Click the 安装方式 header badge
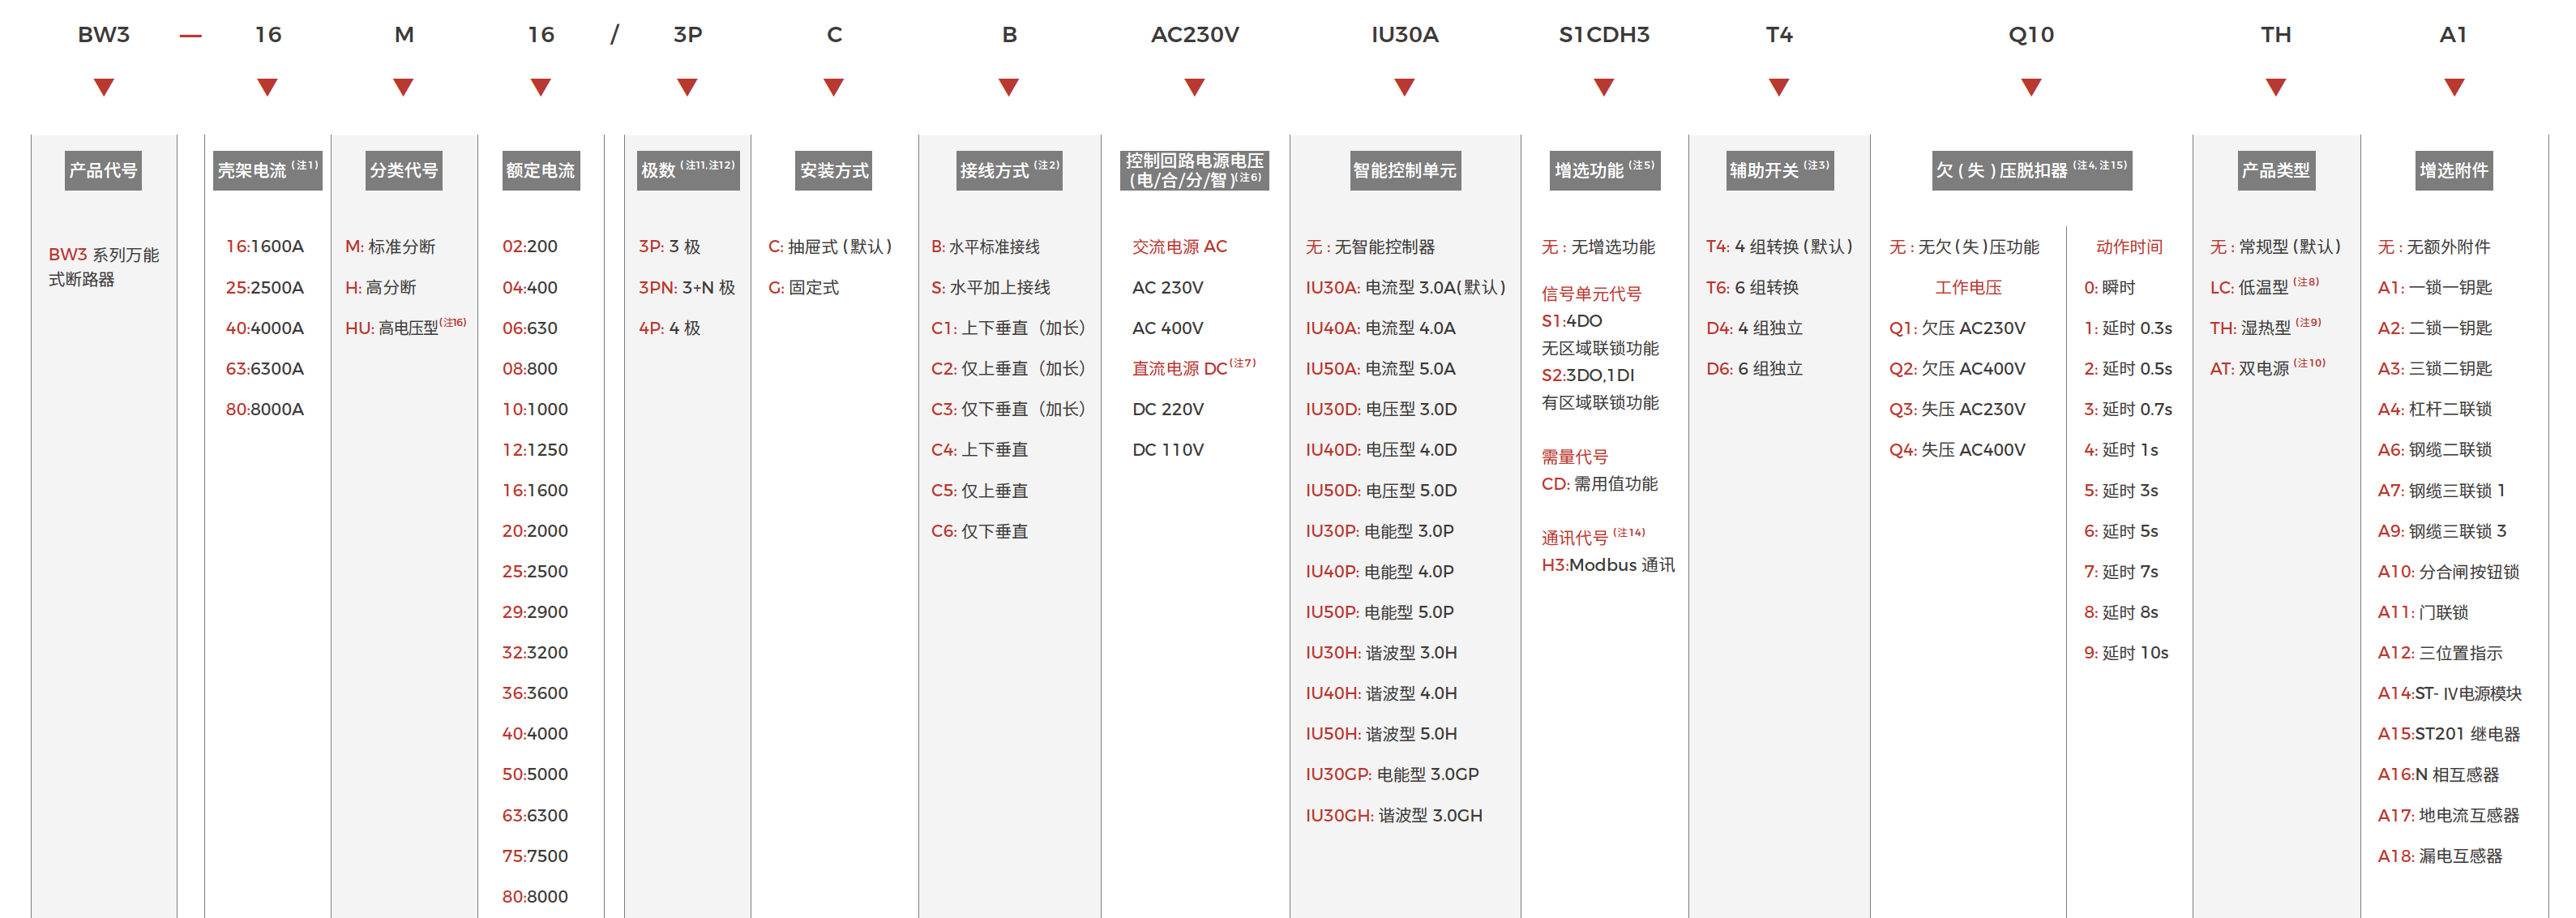Image resolution: width=2576 pixels, height=918 pixels. [x=833, y=170]
